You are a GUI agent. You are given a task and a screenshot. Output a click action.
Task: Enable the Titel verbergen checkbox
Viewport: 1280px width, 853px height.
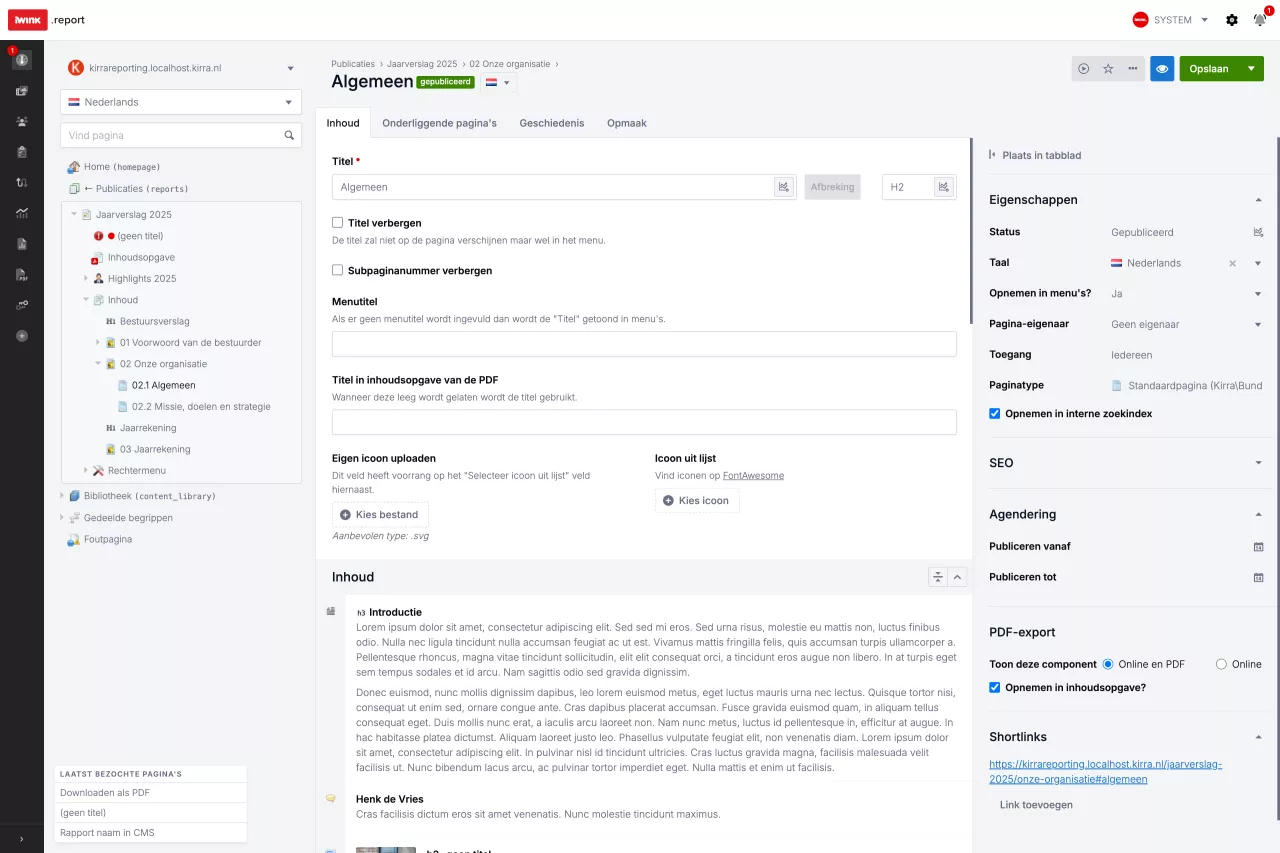(338, 223)
